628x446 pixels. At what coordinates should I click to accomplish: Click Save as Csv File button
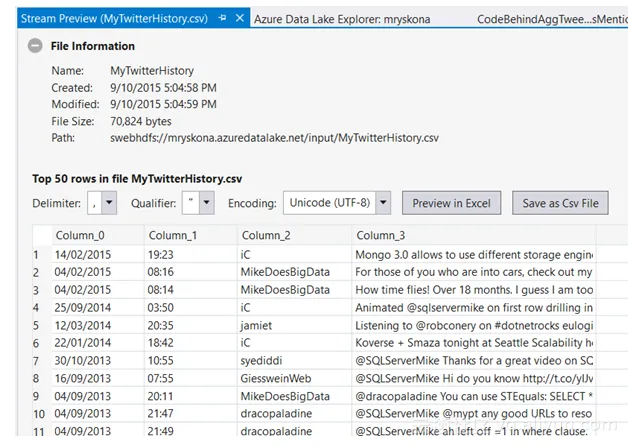[560, 203]
